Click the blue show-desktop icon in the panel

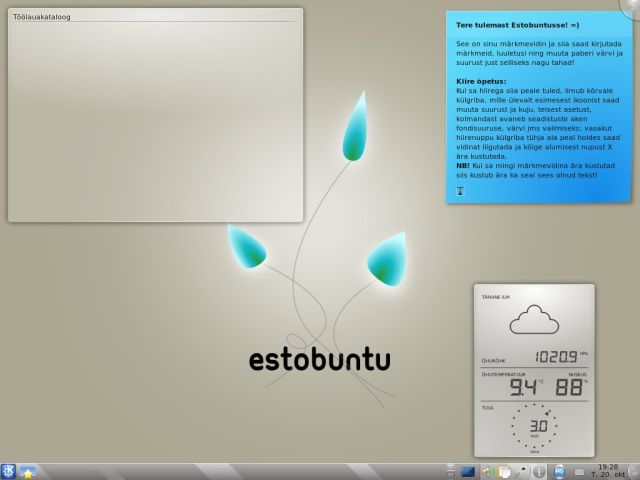[x=468, y=472]
